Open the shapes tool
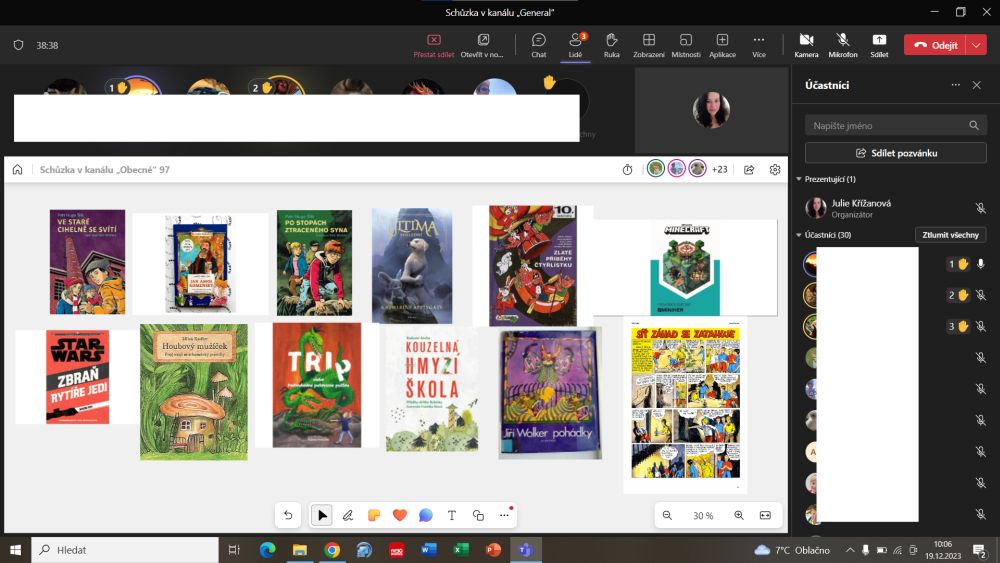1000x563 pixels. coord(478,515)
